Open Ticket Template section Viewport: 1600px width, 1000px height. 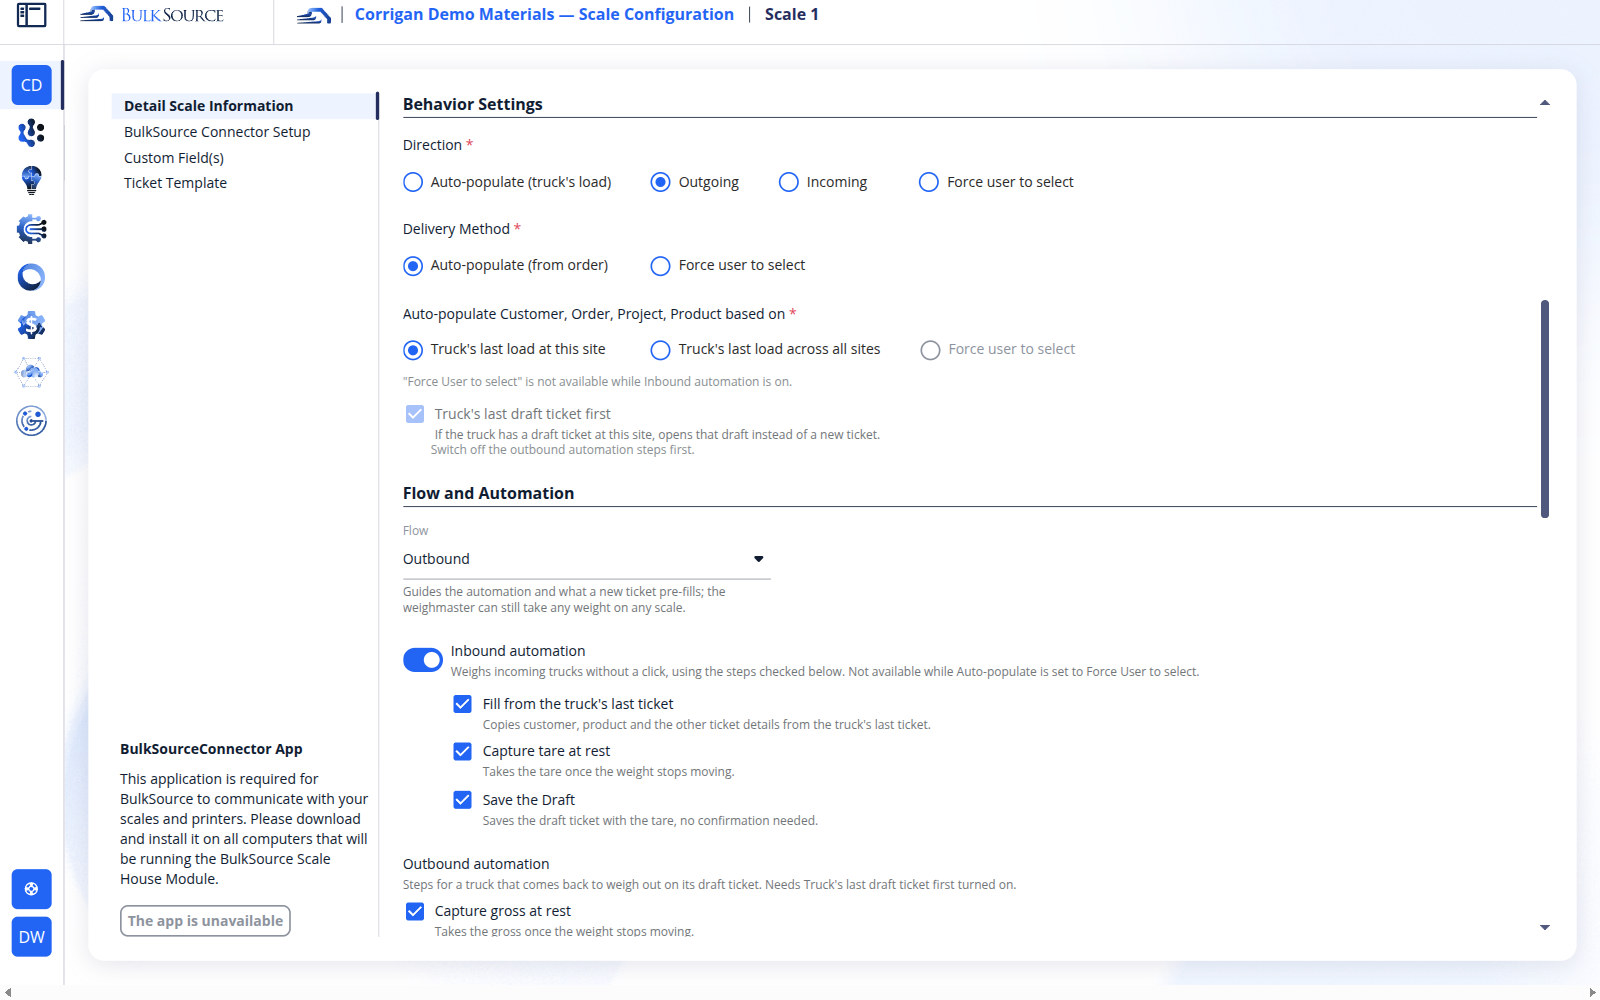(x=175, y=183)
